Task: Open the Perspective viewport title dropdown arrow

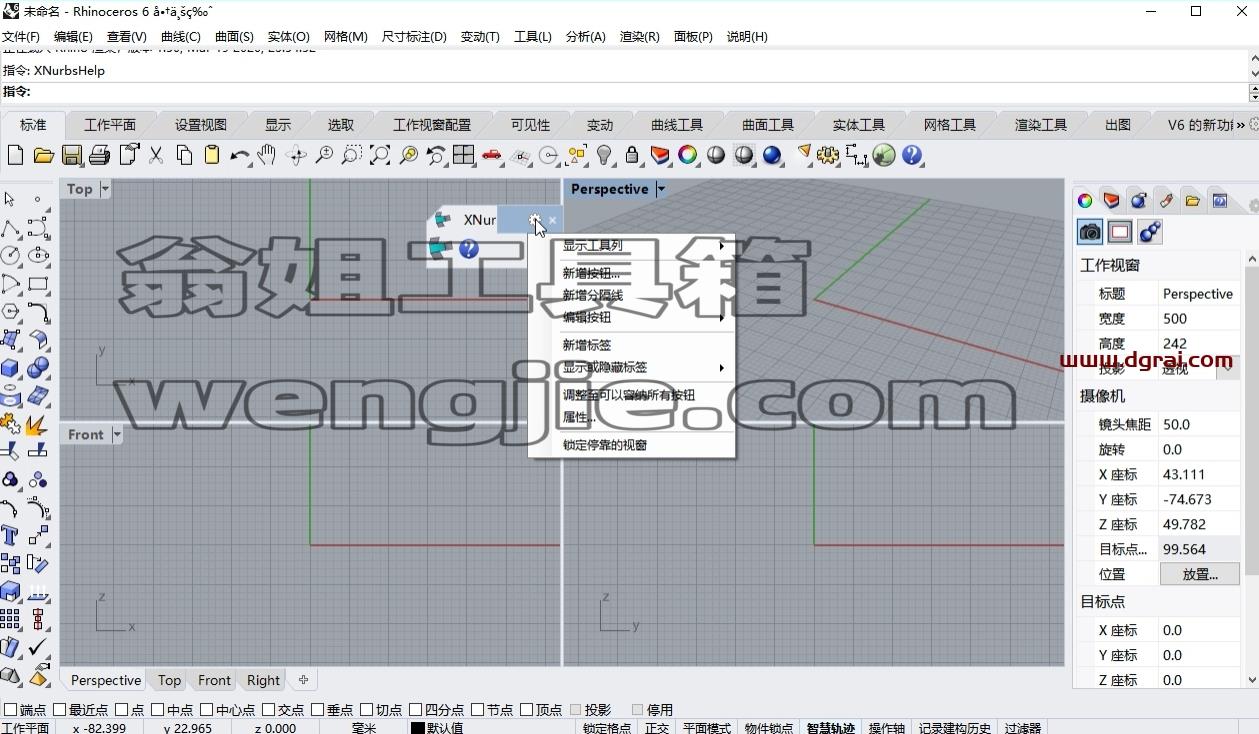Action: point(660,189)
